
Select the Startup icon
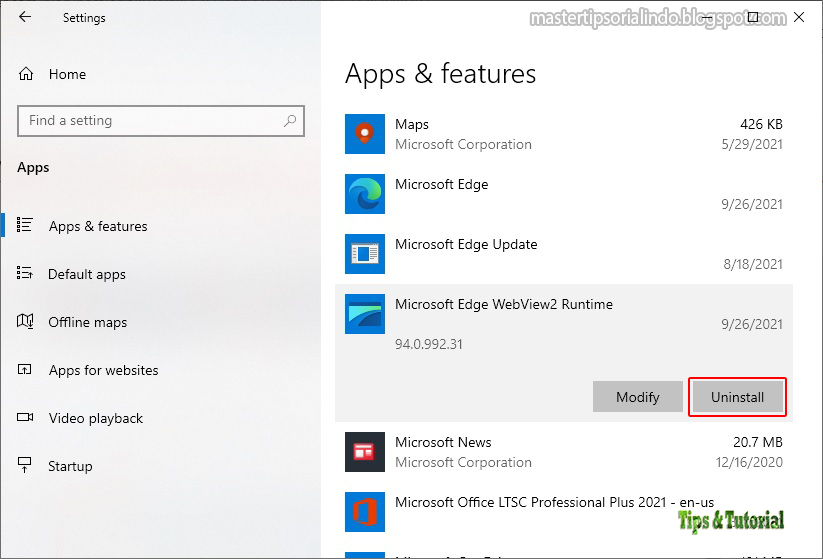tap(25, 465)
